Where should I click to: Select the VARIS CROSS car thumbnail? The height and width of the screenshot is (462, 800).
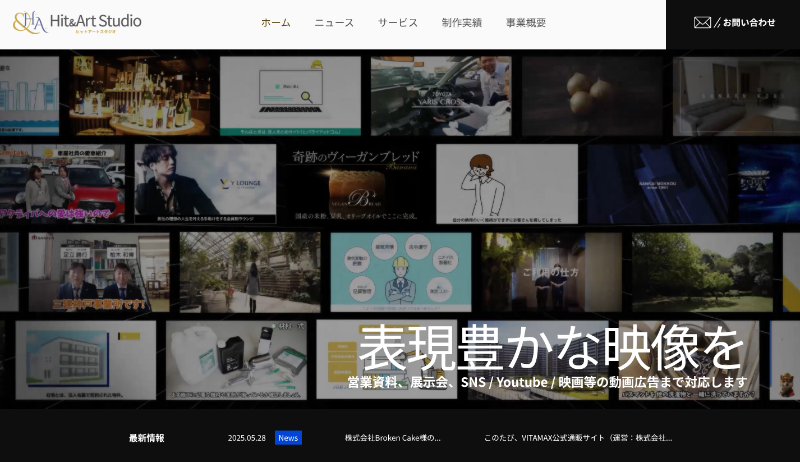click(440, 95)
